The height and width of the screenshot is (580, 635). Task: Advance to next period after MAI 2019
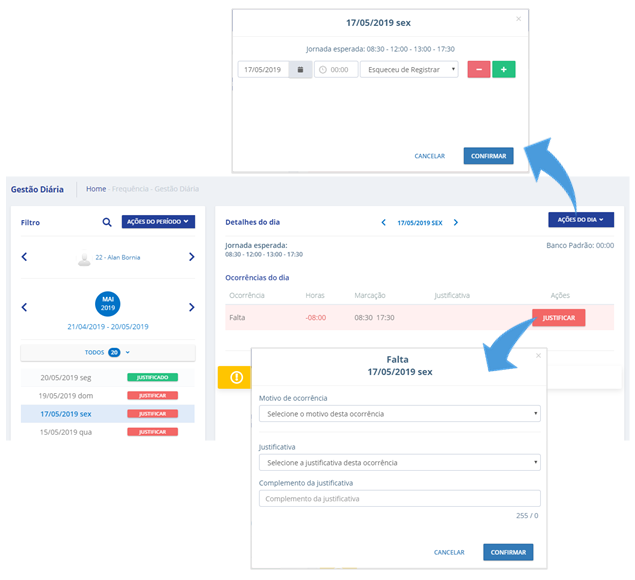(x=191, y=306)
